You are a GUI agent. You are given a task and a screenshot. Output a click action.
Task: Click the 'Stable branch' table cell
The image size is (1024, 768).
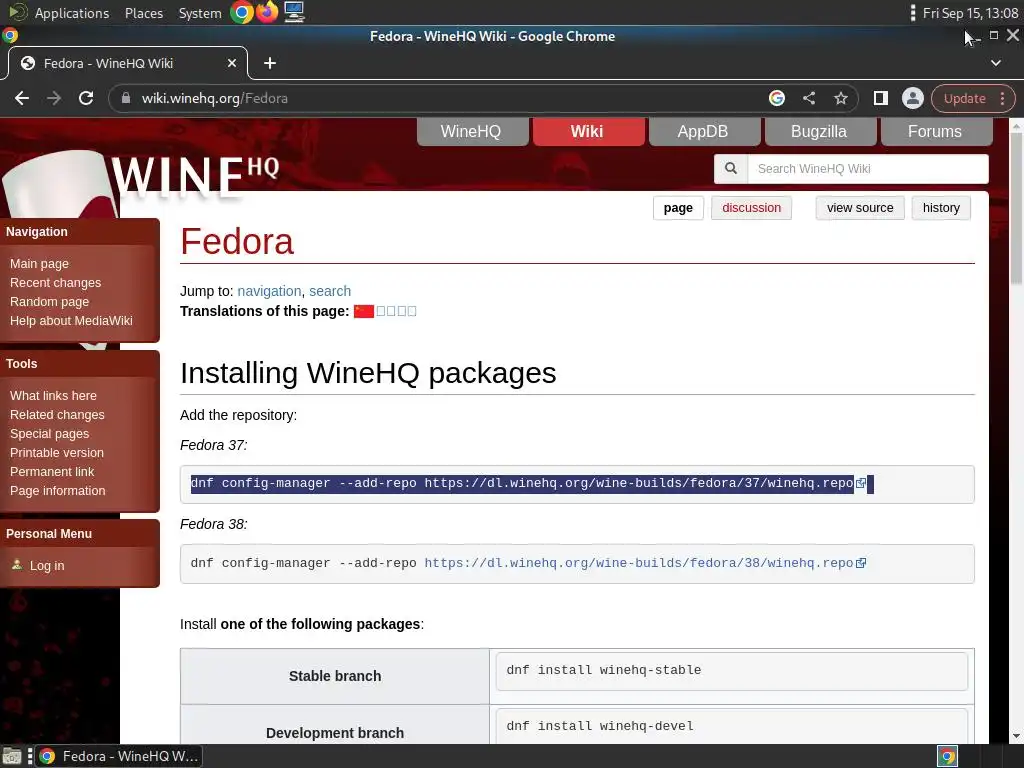pyautogui.click(x=335, y=676)
